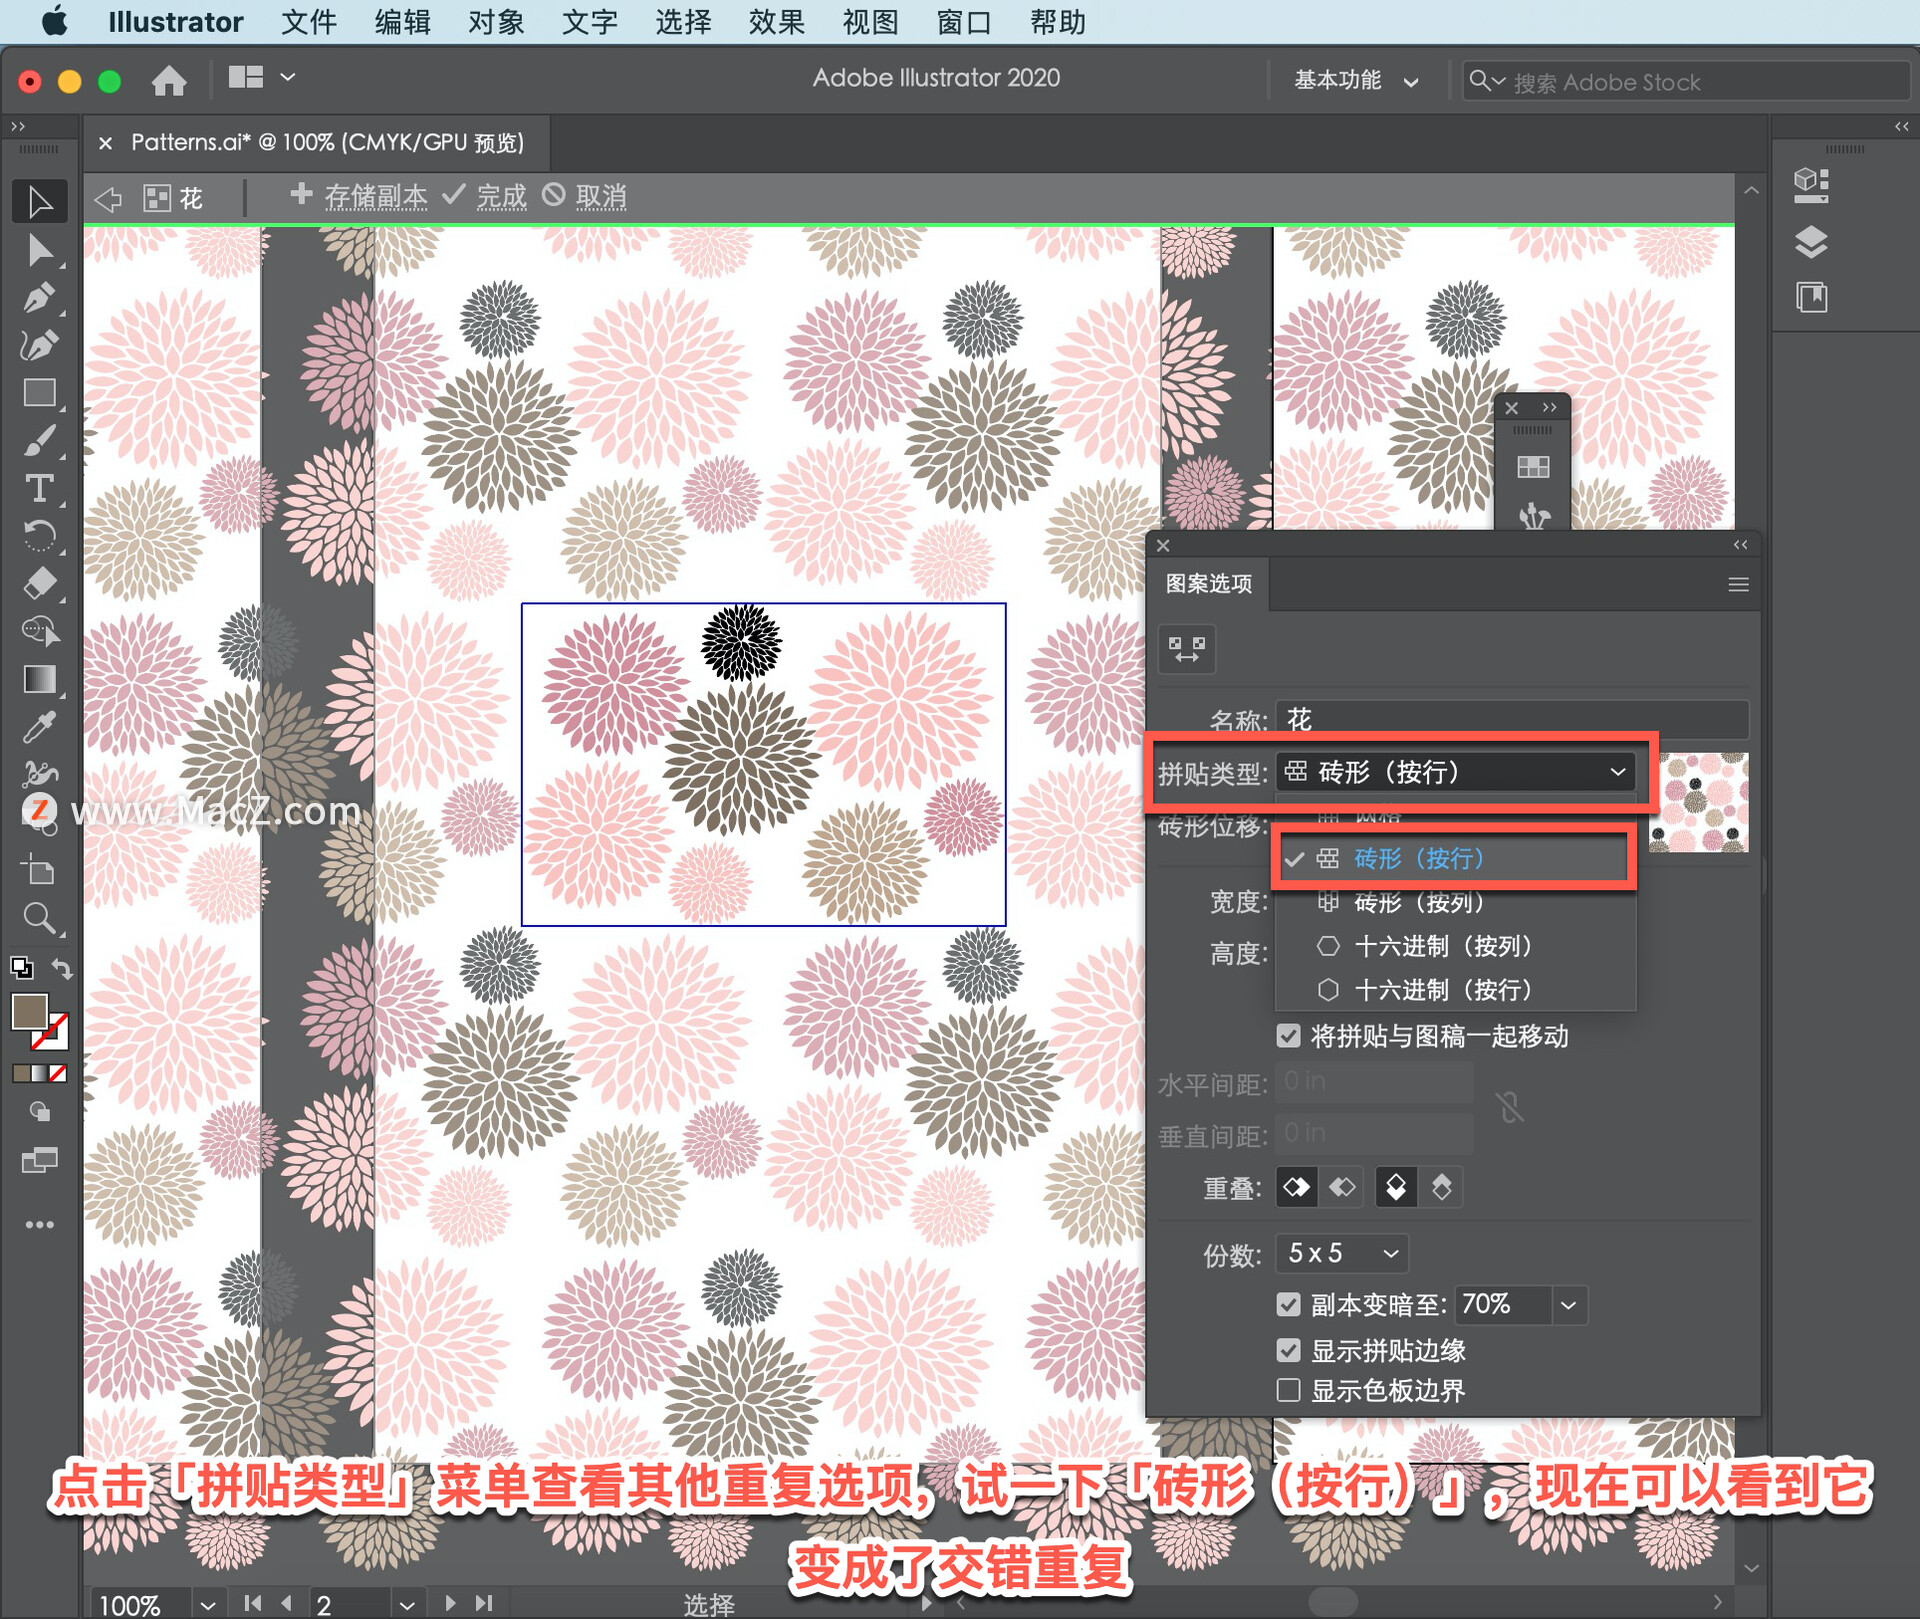
Task: Select the Zoom magnifier tool
Action: point(39,918)
